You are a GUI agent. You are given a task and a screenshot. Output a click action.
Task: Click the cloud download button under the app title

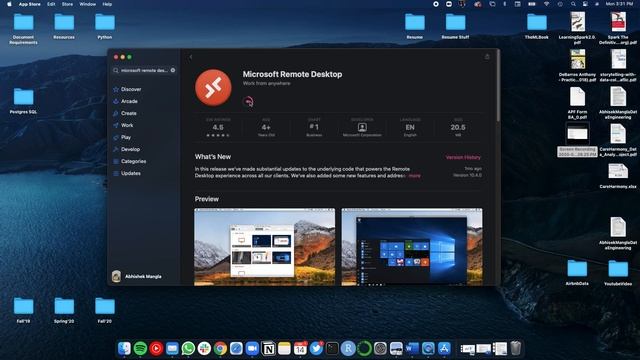[248, 101]
